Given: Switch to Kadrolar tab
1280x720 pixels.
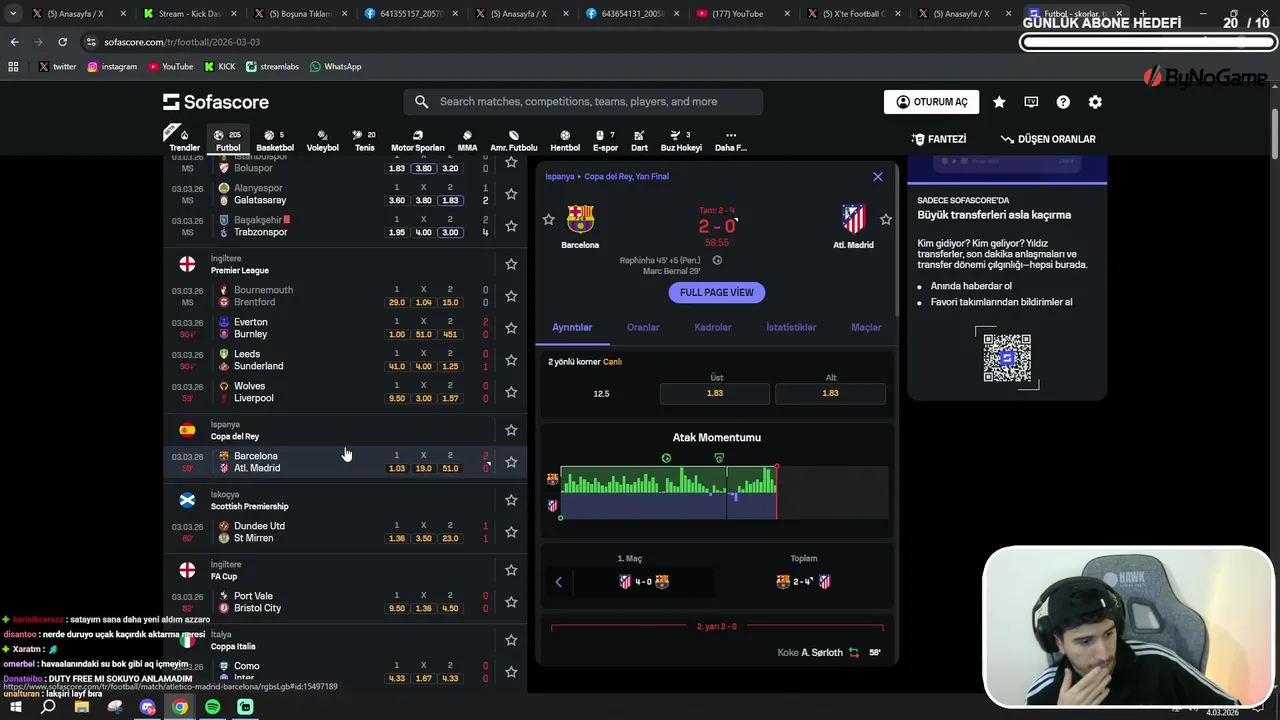Looking at the screenshot, I should click(713, 327).
